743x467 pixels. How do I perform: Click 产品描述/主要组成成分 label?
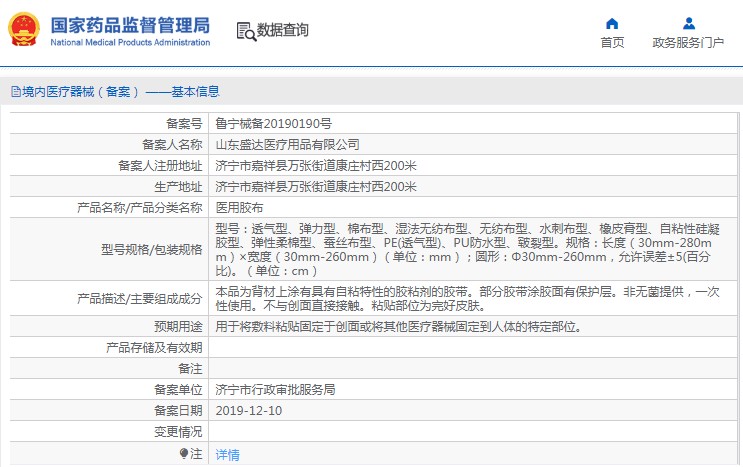[139, 298]
